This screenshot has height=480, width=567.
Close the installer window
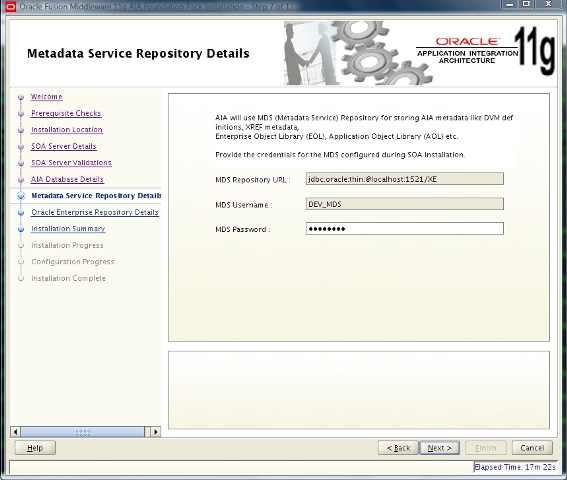[549, 4]
